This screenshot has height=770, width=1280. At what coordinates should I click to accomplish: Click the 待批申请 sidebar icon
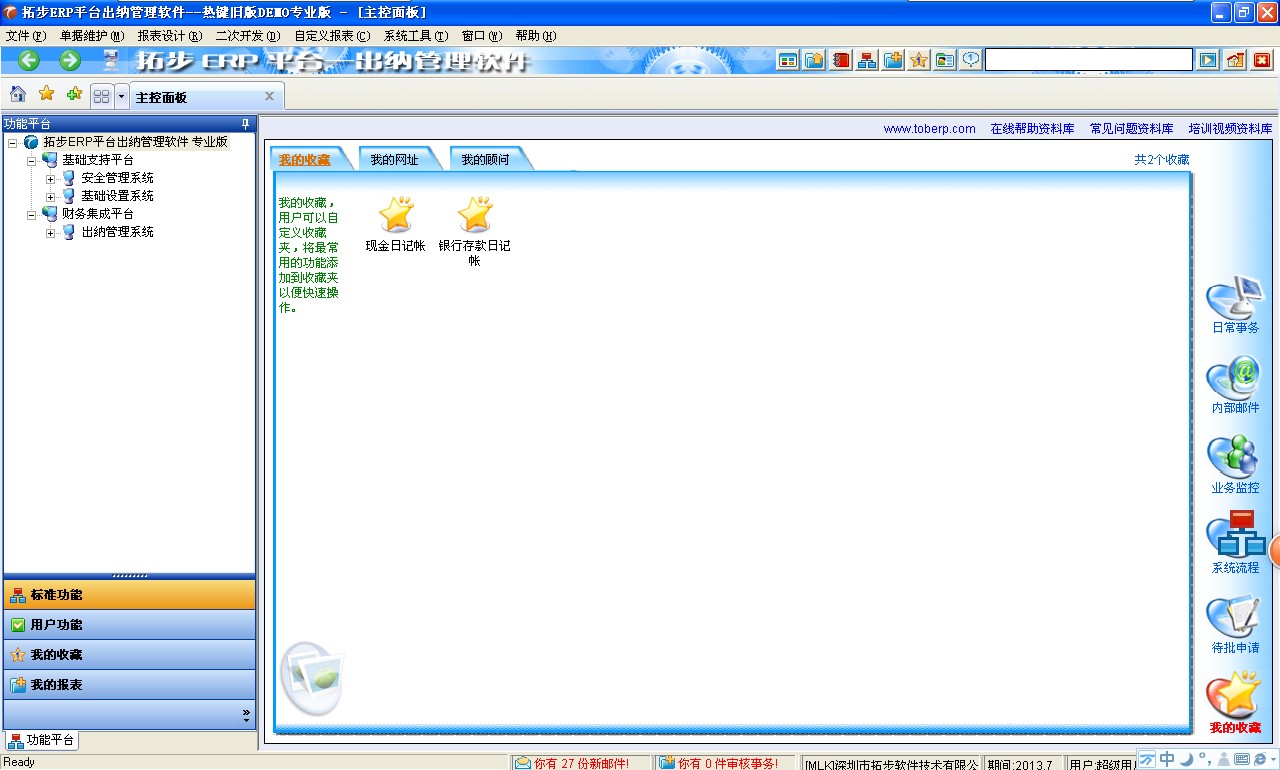click(1235, 620)
